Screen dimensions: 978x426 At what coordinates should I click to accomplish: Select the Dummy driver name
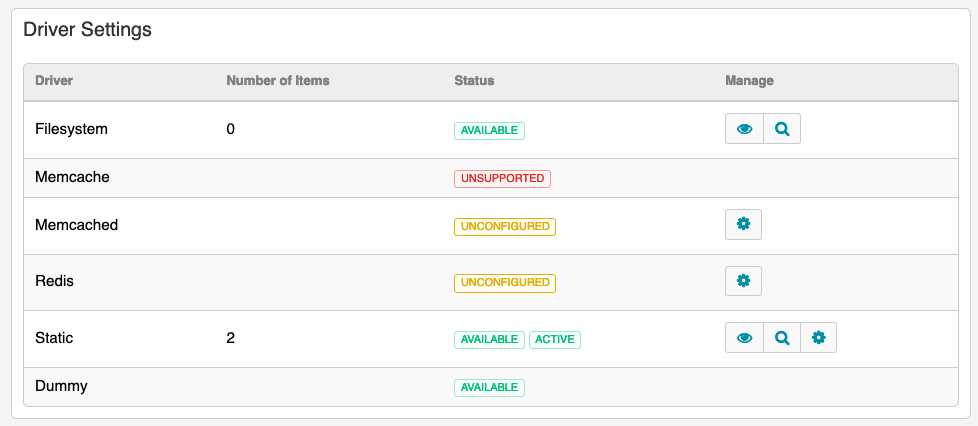coord(61,386)
